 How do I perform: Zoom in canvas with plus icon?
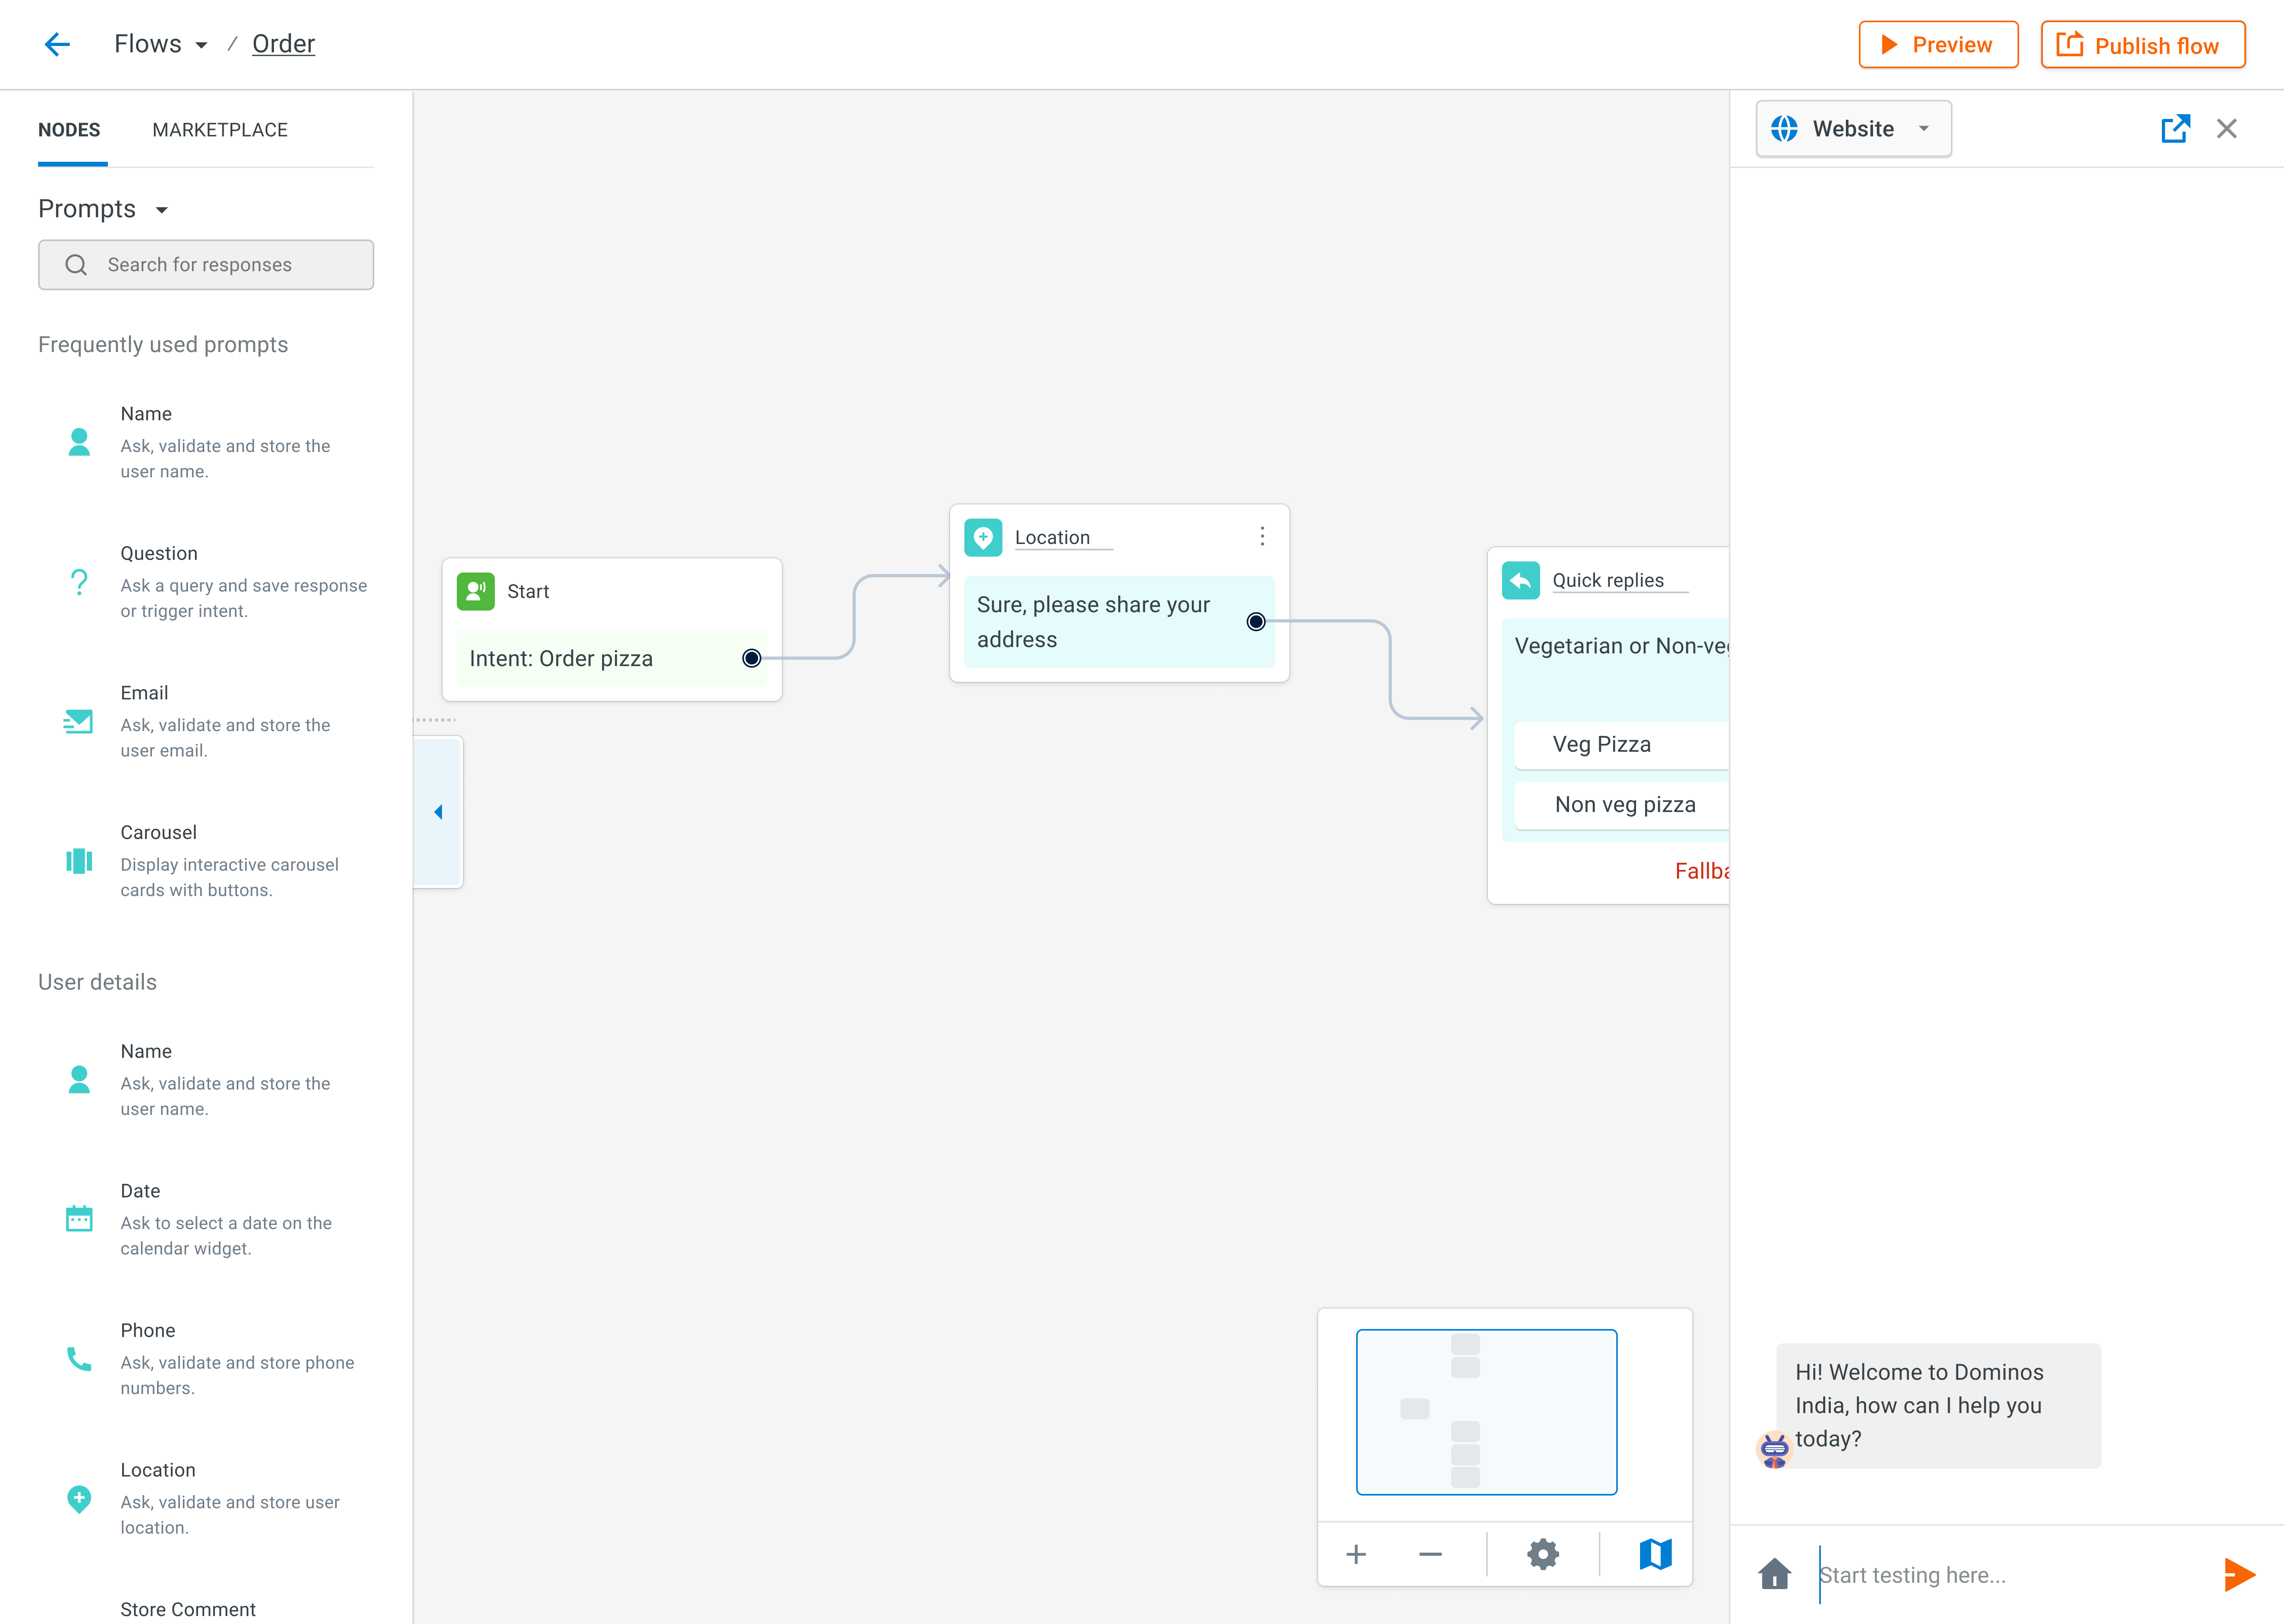(x=1356, y=1554)
